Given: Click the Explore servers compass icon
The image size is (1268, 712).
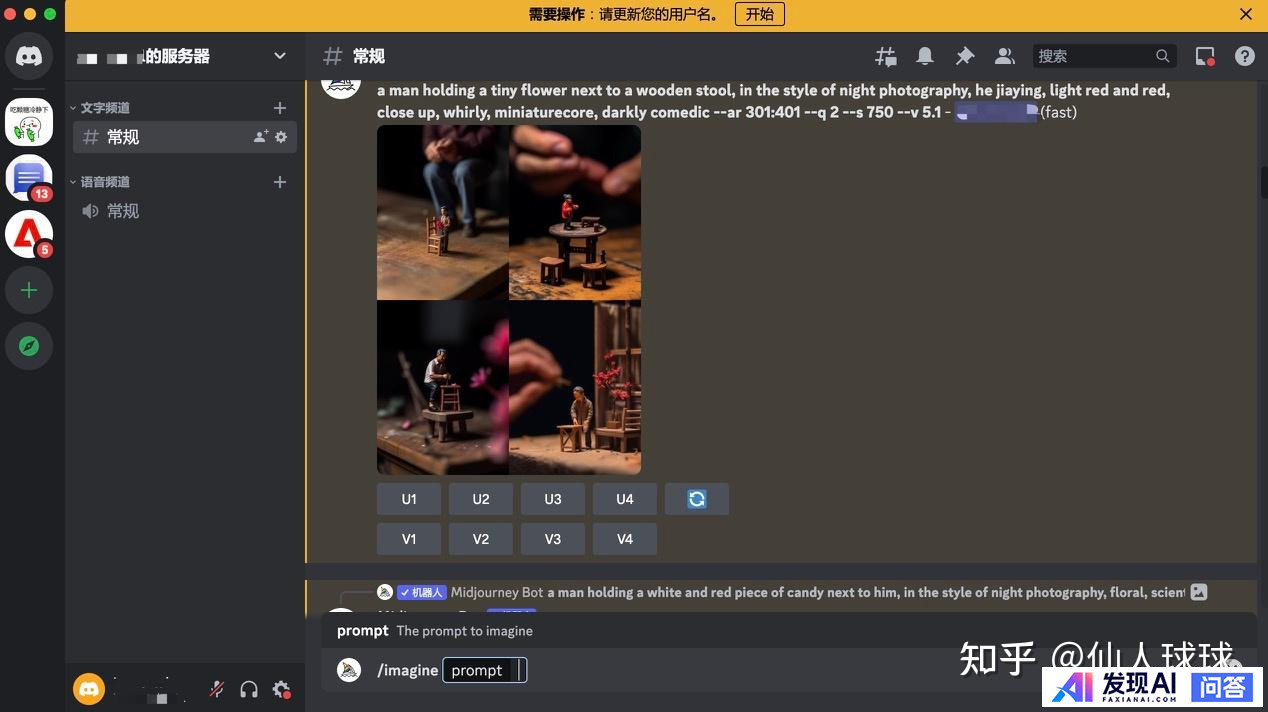Looking at the screenshot, I should 29,346.
